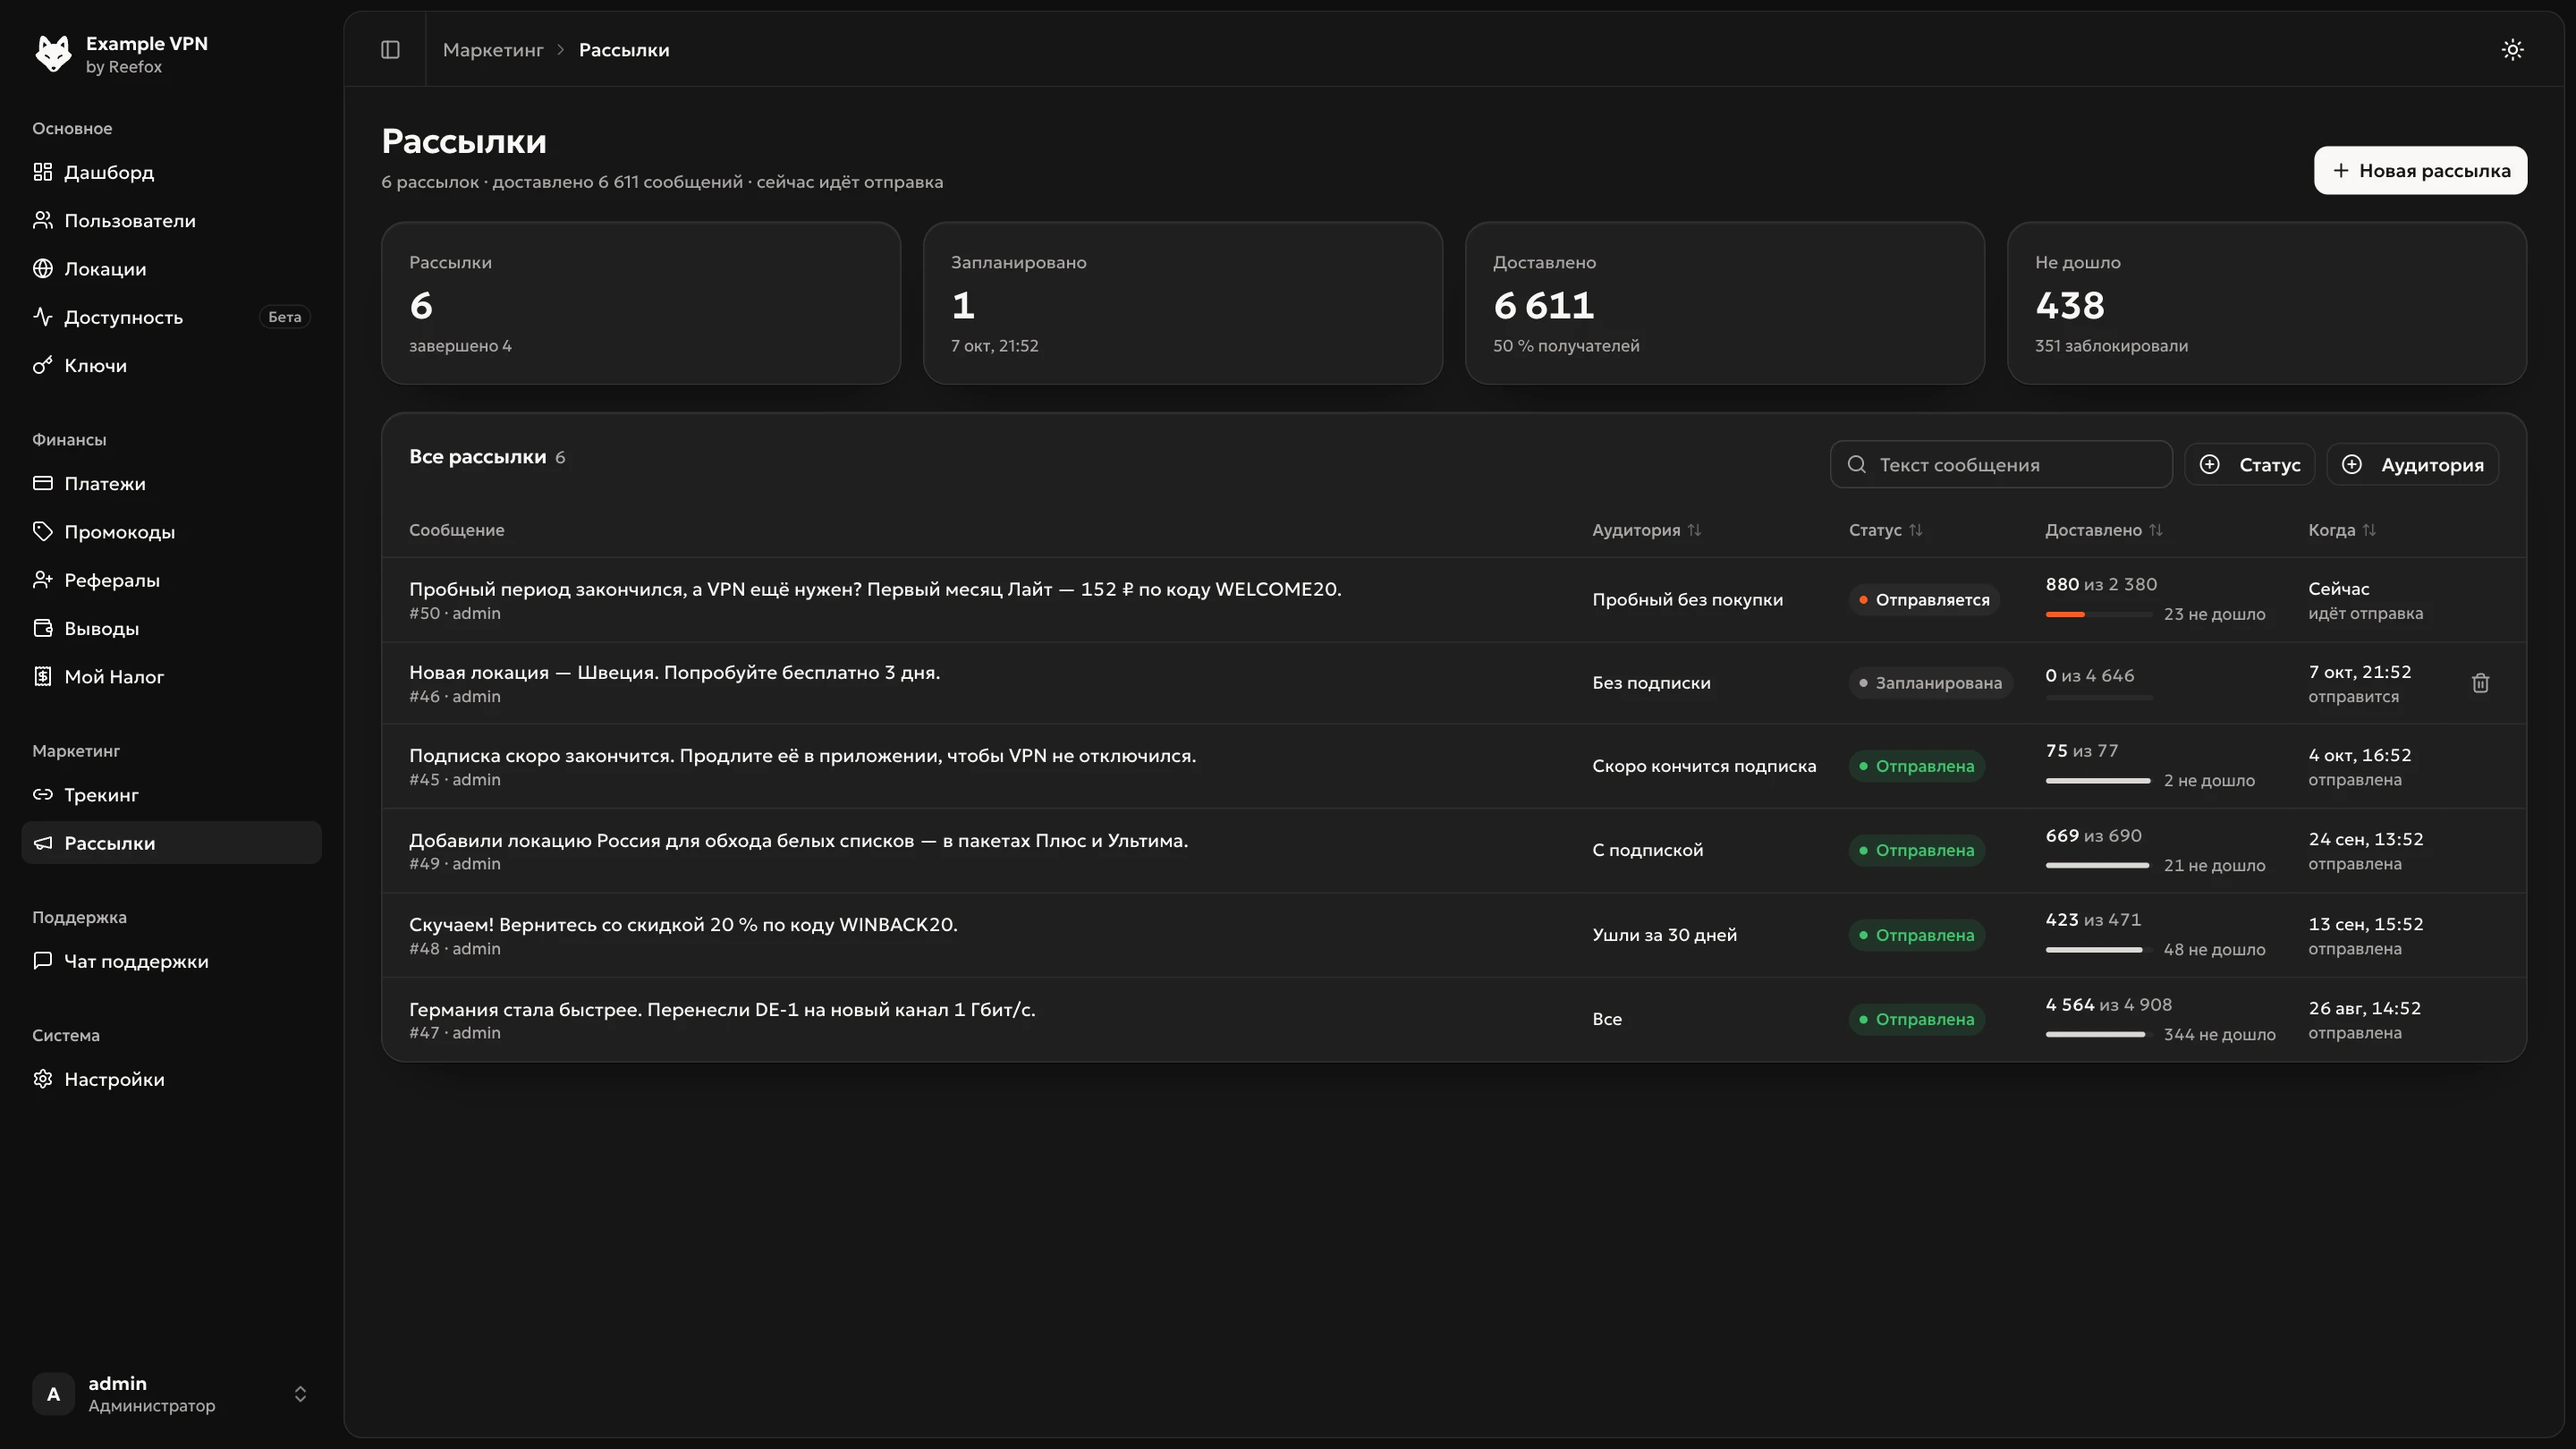Click the Отправляется status badge
Image resolution: width=2576 pixels, height=1449 pixels.
(x=1923, y=600)
